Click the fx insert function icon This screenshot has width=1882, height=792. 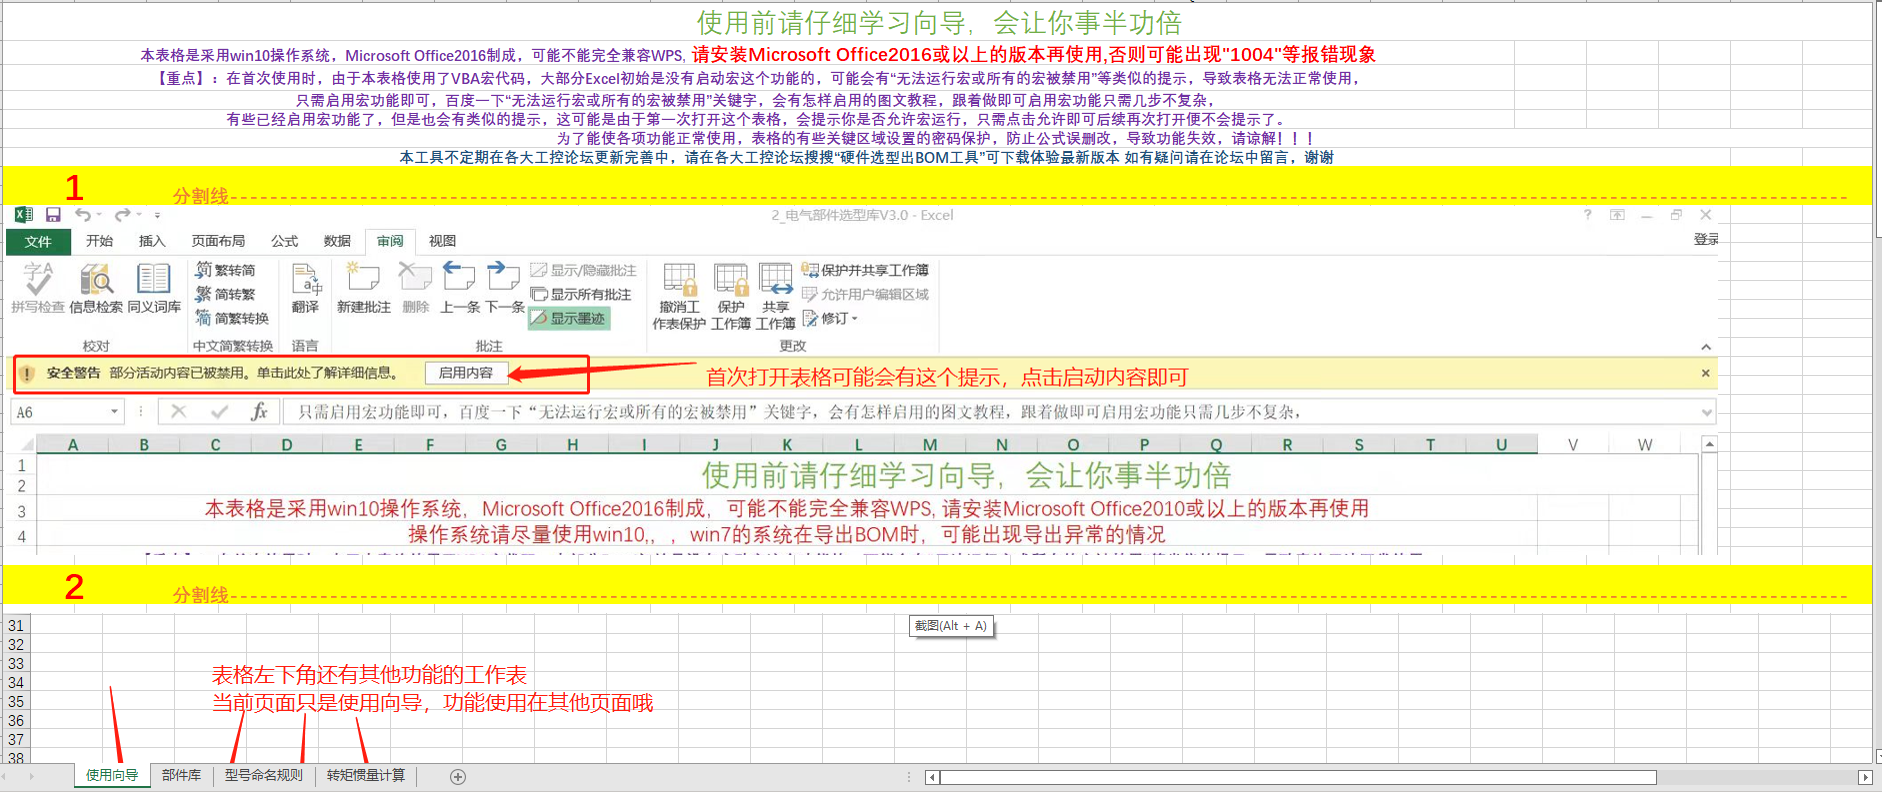point(259,412)
